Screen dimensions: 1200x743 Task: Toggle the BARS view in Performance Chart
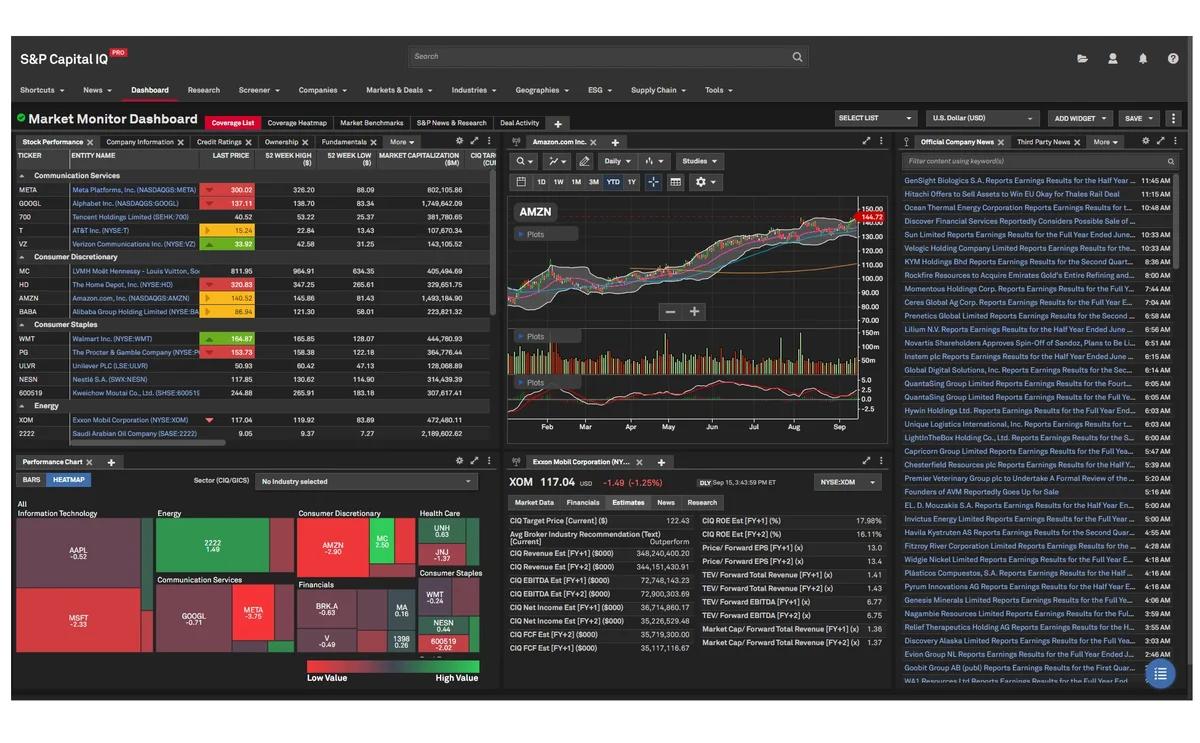pyautogui.click(x=30, y=479)
